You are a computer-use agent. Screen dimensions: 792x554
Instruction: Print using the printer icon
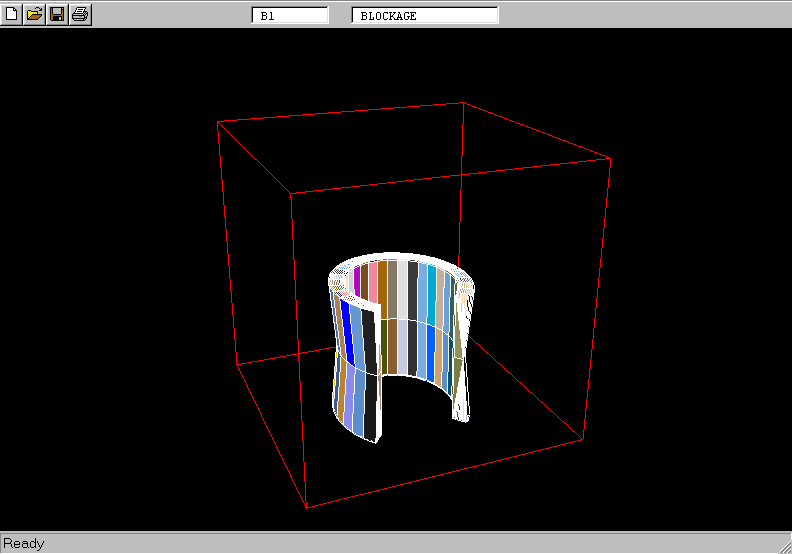tap(80, 14)
